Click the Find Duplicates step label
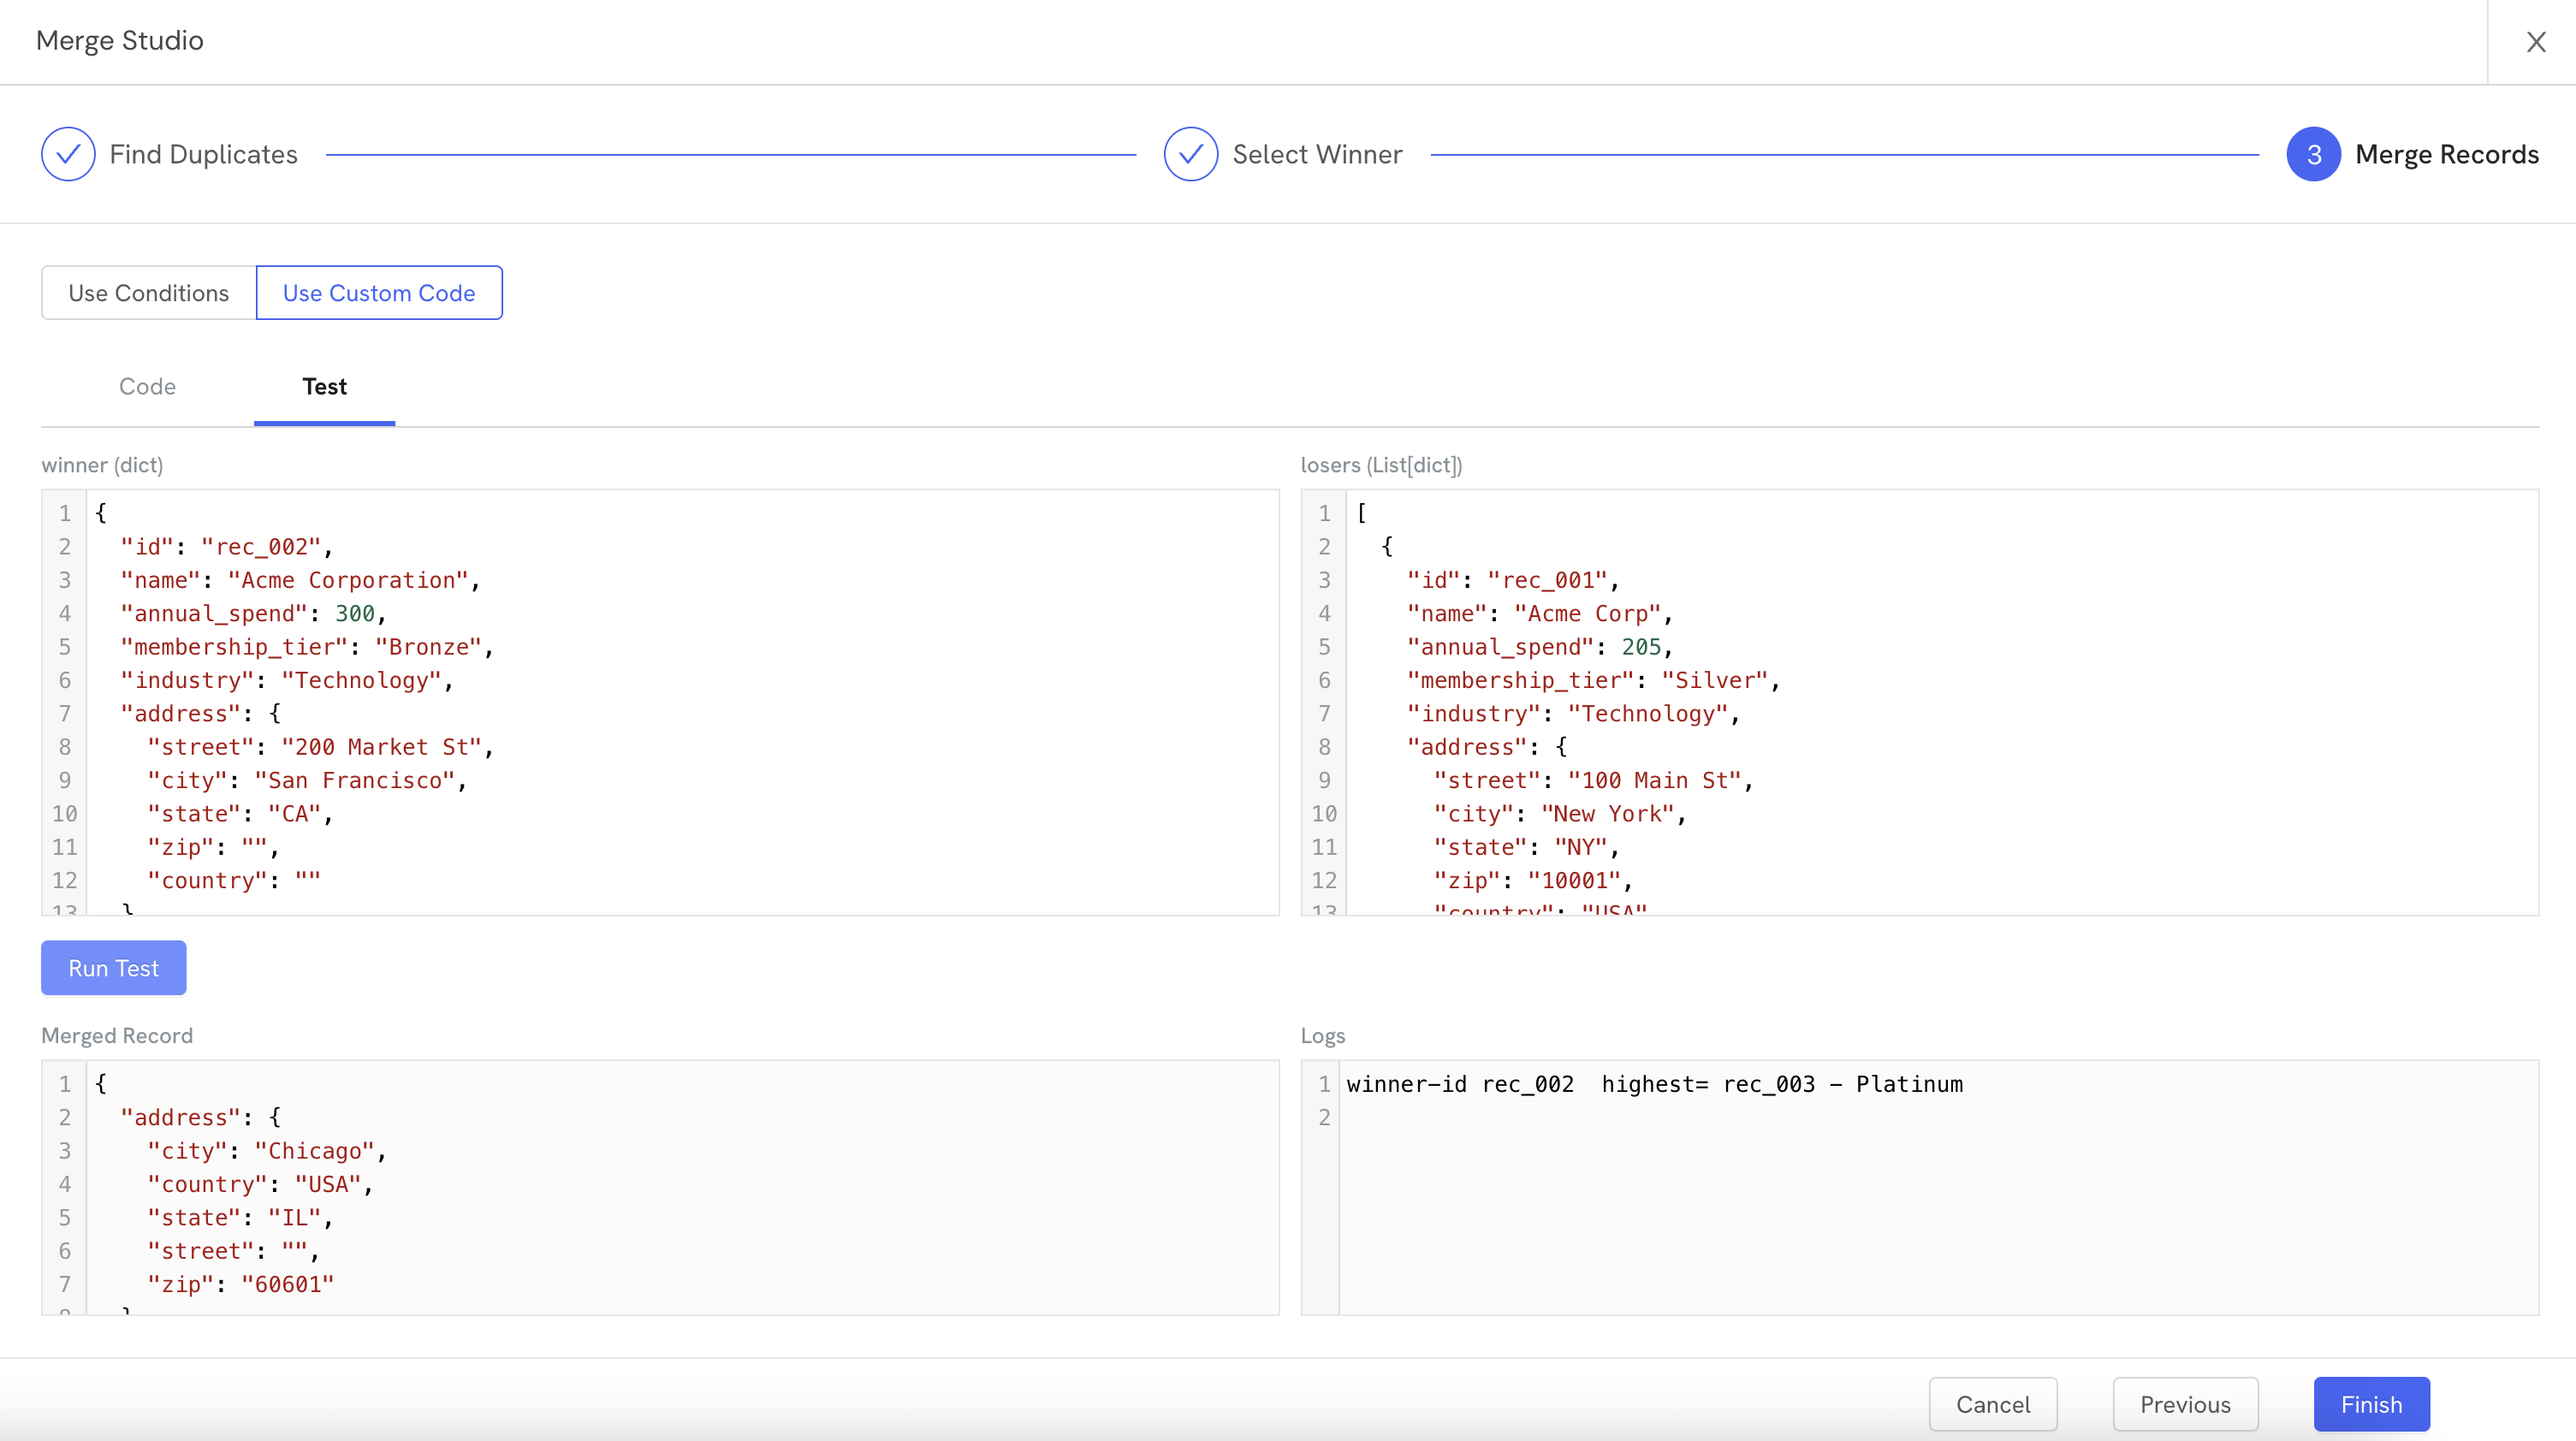This screenshot has width=2576, height=1441. click(203, 154)
